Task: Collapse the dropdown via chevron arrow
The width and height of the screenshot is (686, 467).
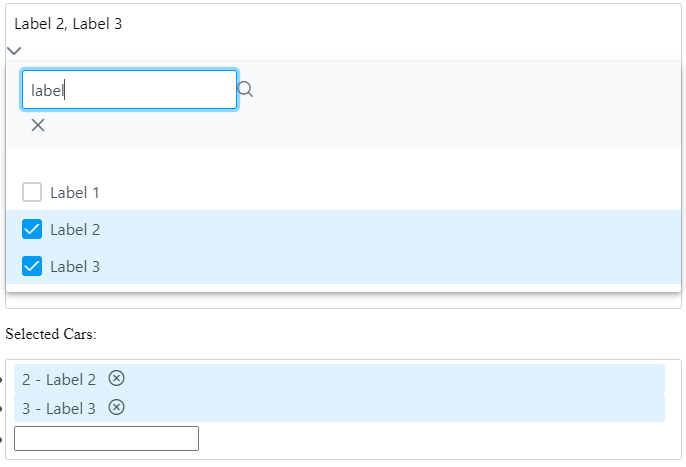Action: 14,51
